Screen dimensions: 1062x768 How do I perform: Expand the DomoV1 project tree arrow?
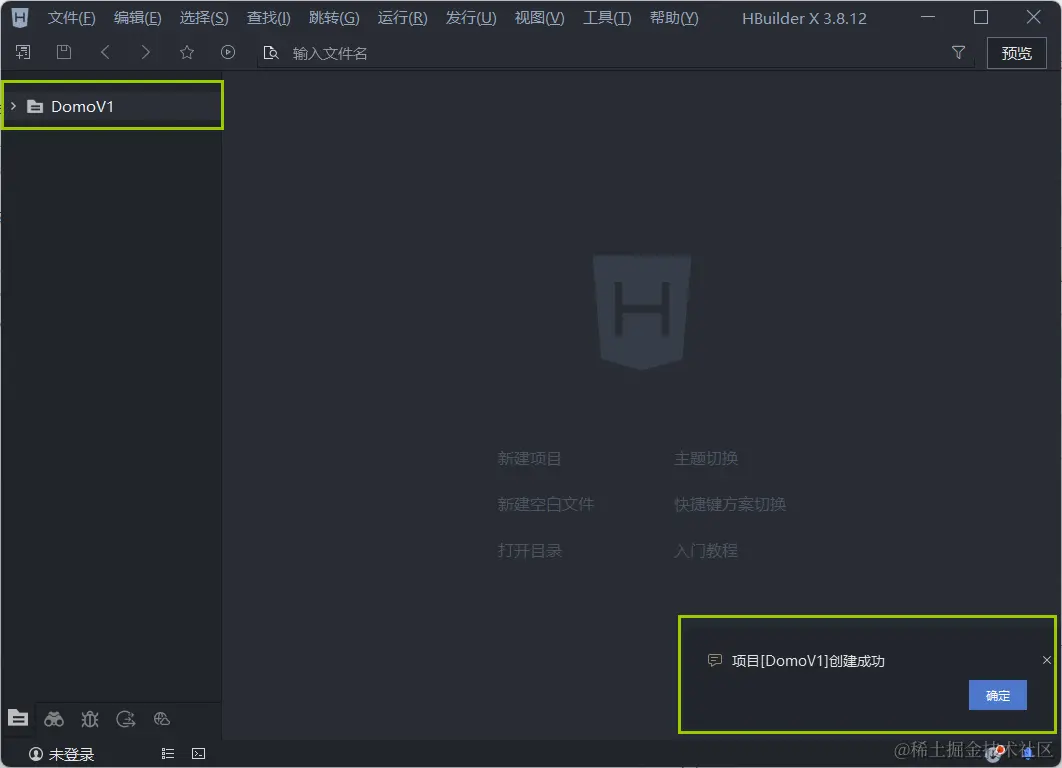13,106
